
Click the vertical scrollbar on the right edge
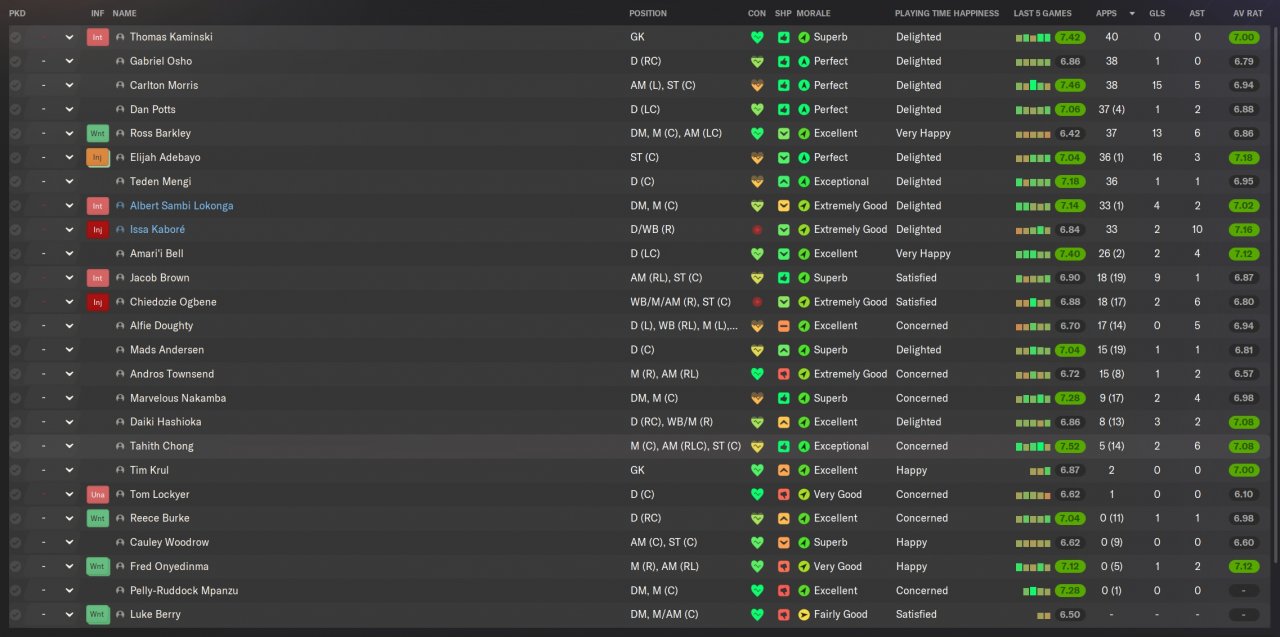(1275, 300)
